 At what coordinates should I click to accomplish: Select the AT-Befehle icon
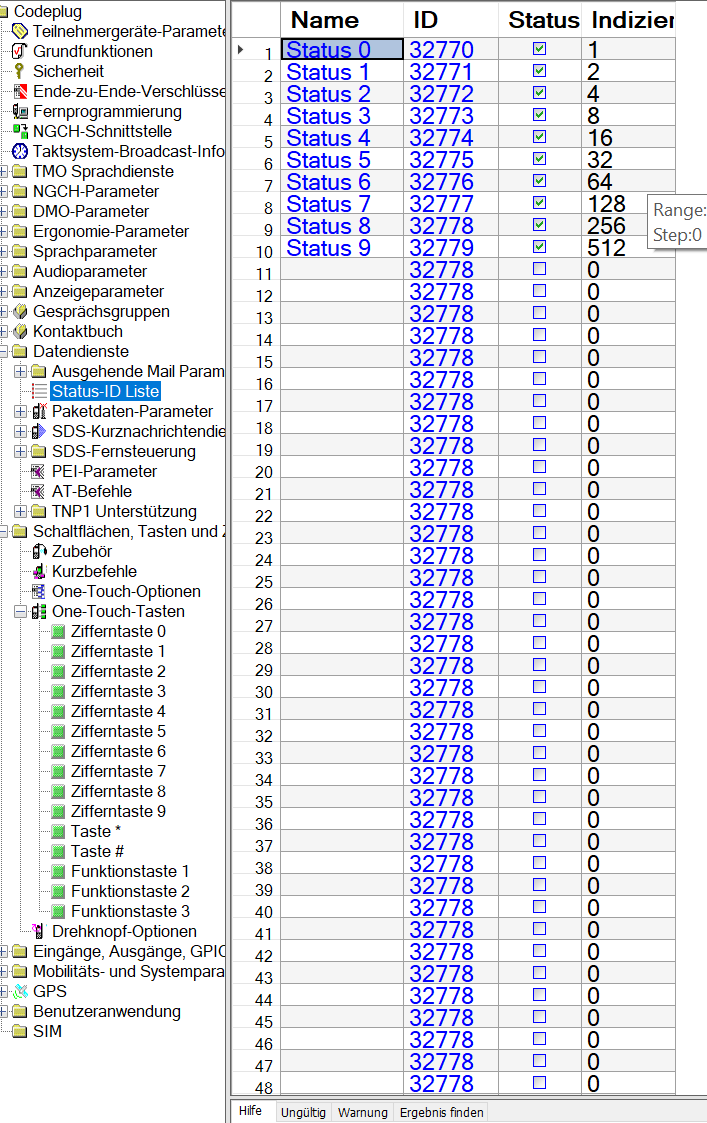pos(39,491)
